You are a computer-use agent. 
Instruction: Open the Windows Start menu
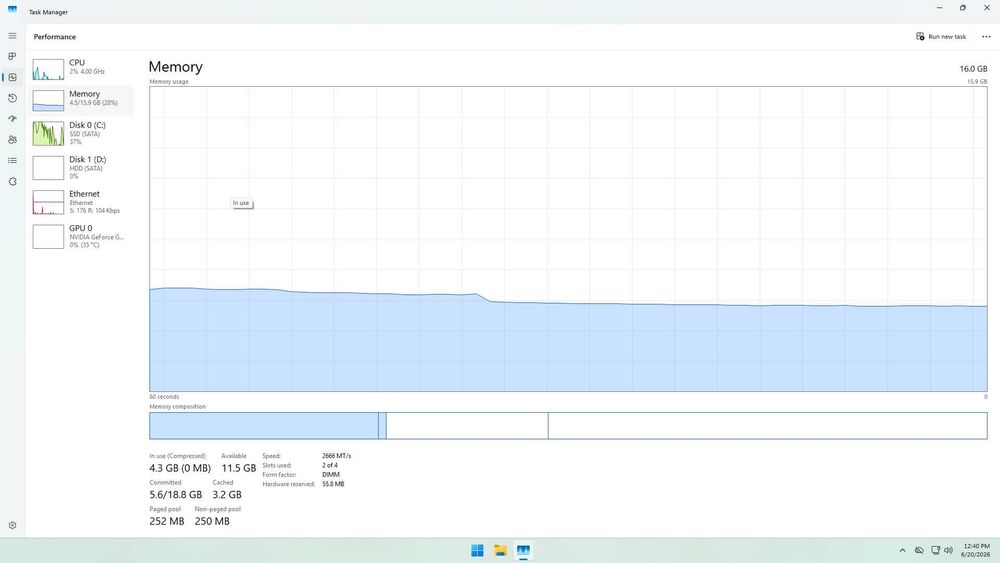[477, 550]
